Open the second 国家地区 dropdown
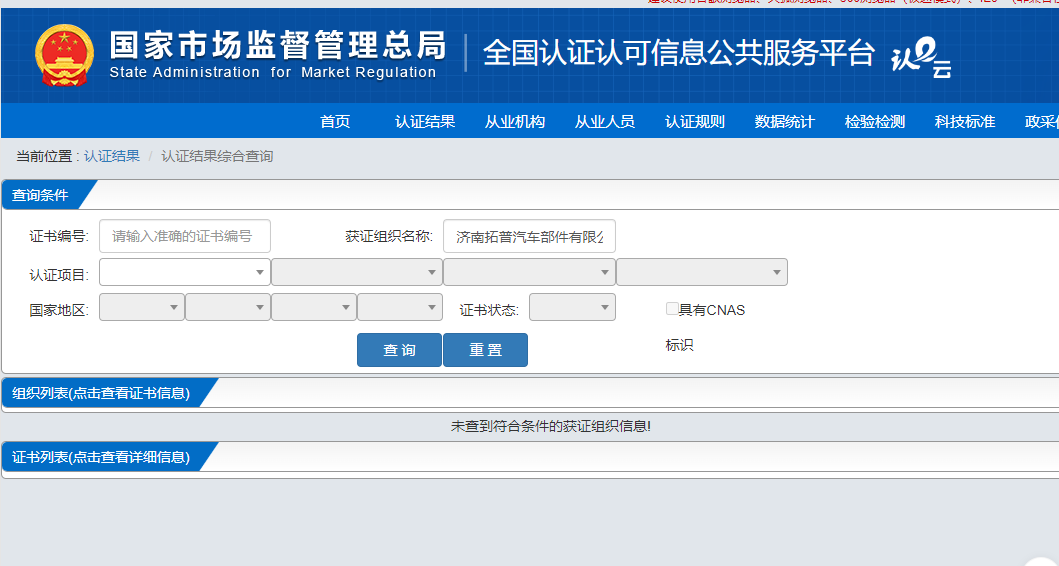 point(228,307)
